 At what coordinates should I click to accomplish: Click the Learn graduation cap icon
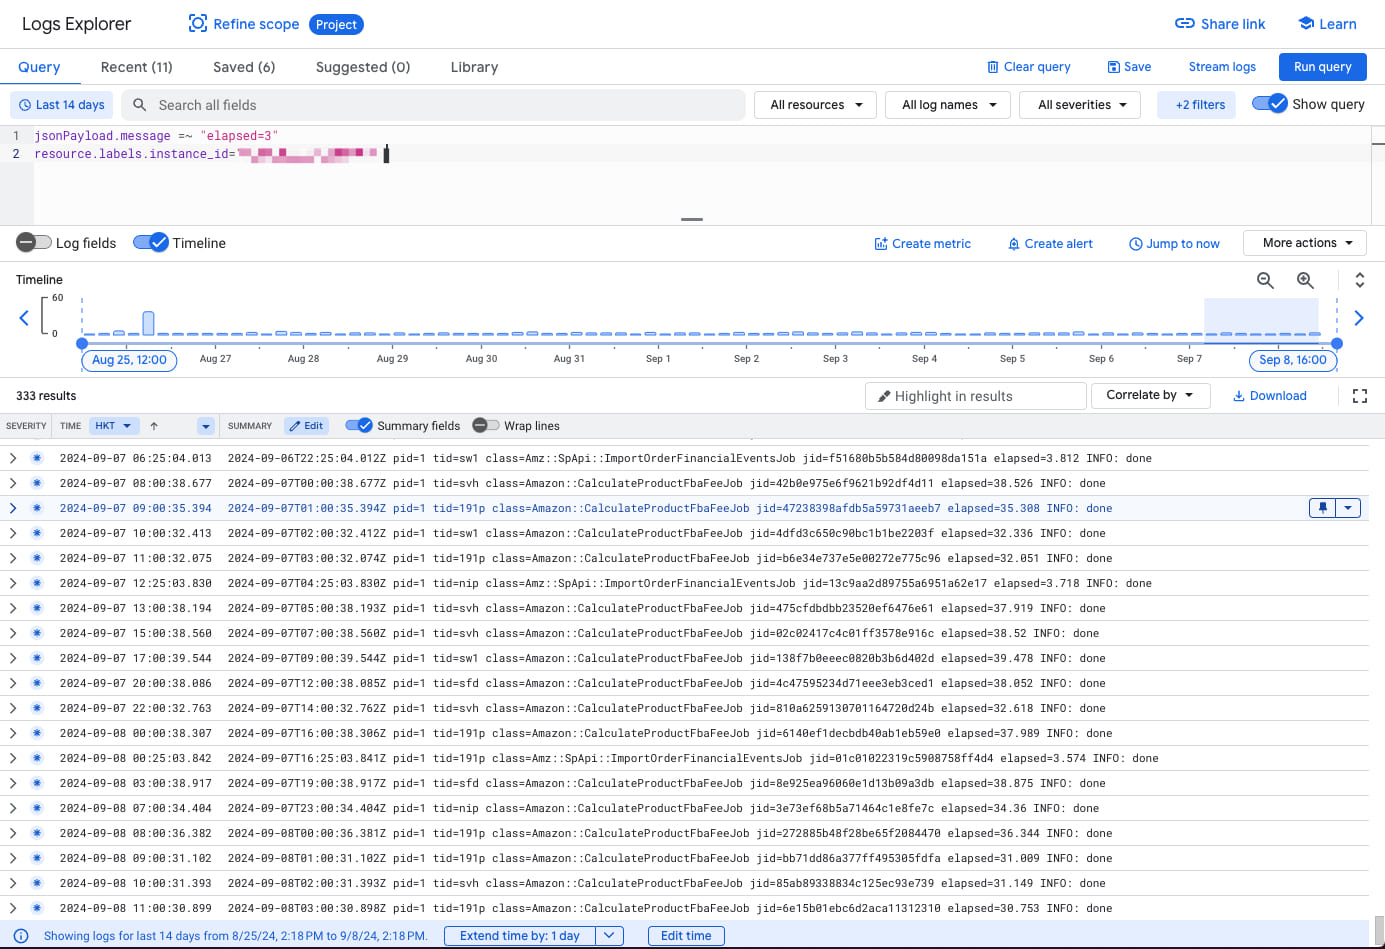[1306, 24]
